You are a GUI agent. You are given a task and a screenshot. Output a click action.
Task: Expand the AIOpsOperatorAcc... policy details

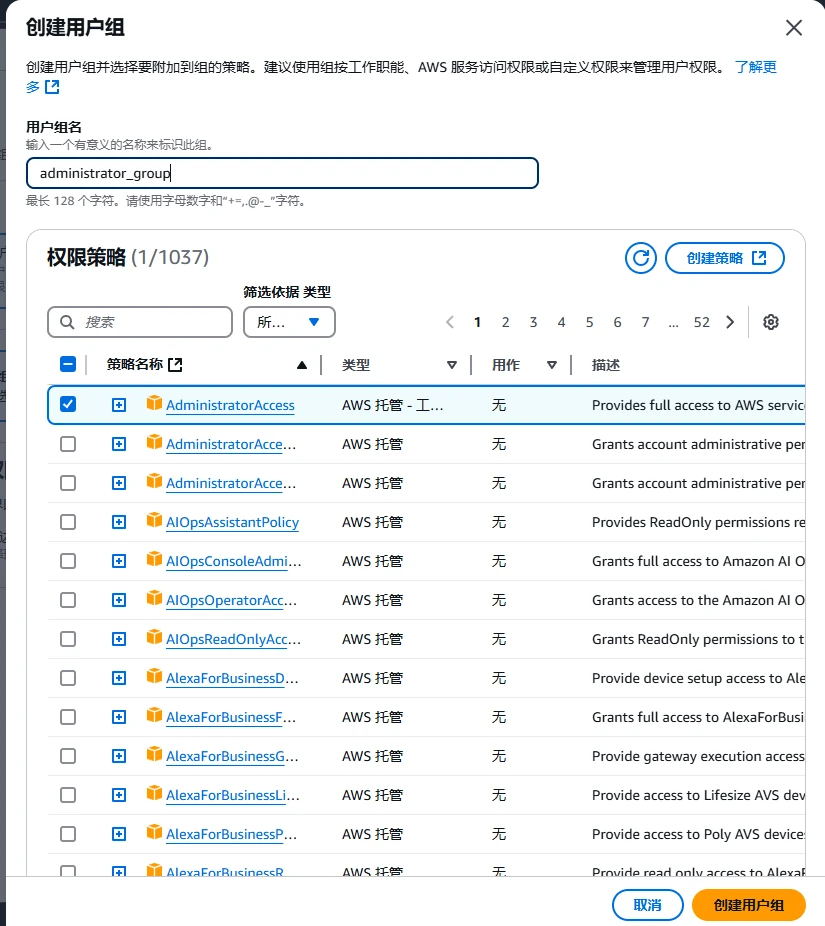(119, 600)
